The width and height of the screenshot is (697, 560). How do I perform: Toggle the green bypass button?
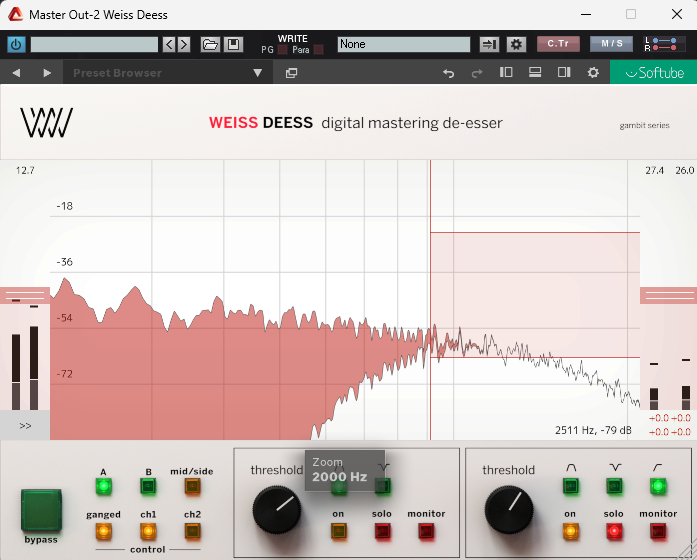[x=41, y=510]
